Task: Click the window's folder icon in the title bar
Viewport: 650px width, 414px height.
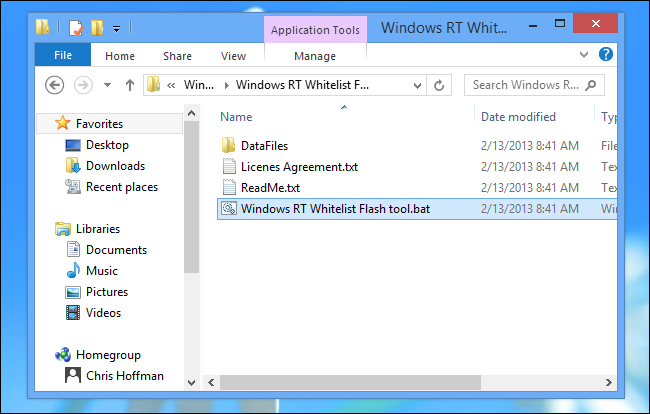Action: [x=42, y=27]
